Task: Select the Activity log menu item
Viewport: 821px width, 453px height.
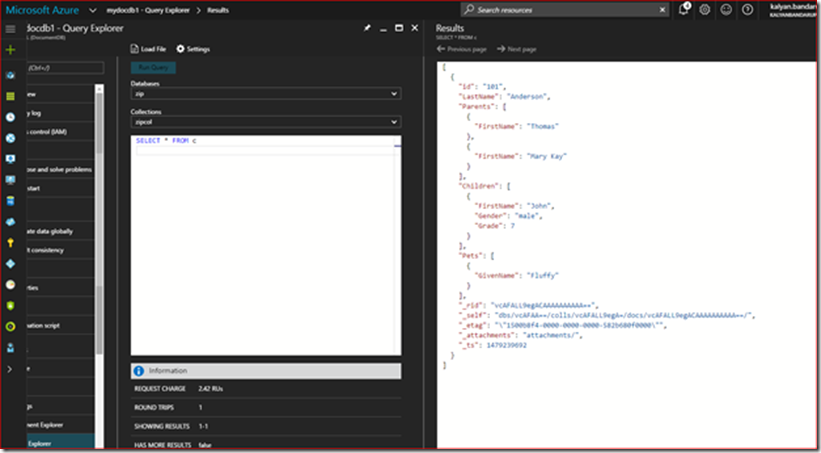Action: pyautogui.click(x=60, y=113)
